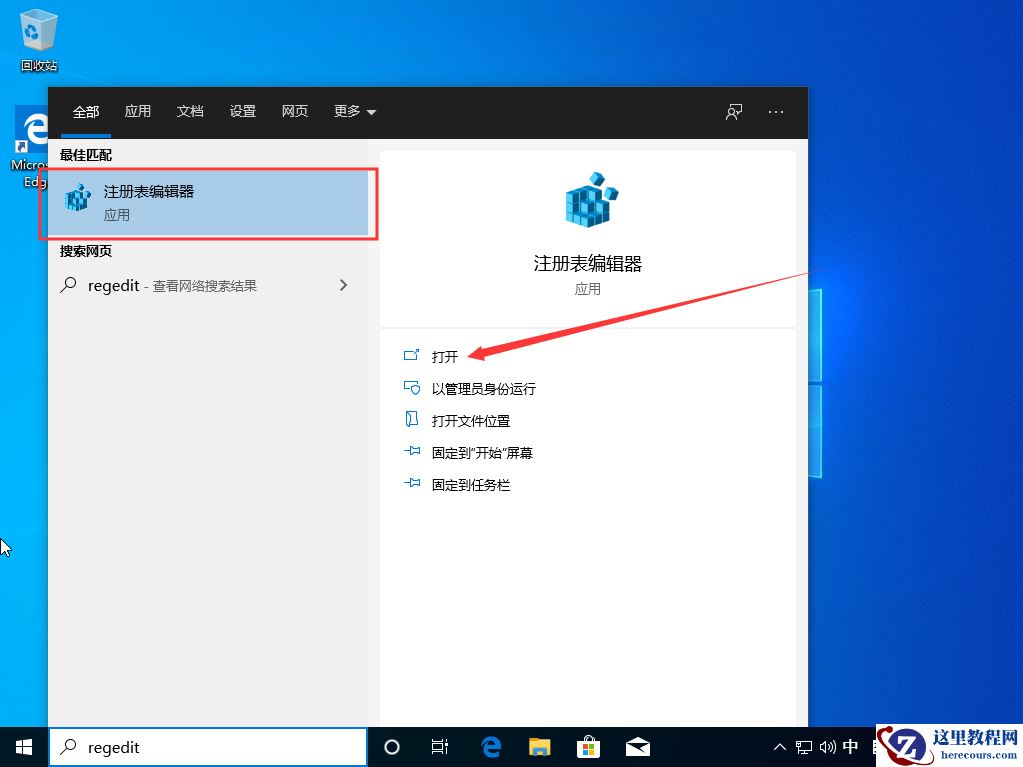Expand the regedit web search result arrow
The image size is (1023, 767).
point(343,285)
